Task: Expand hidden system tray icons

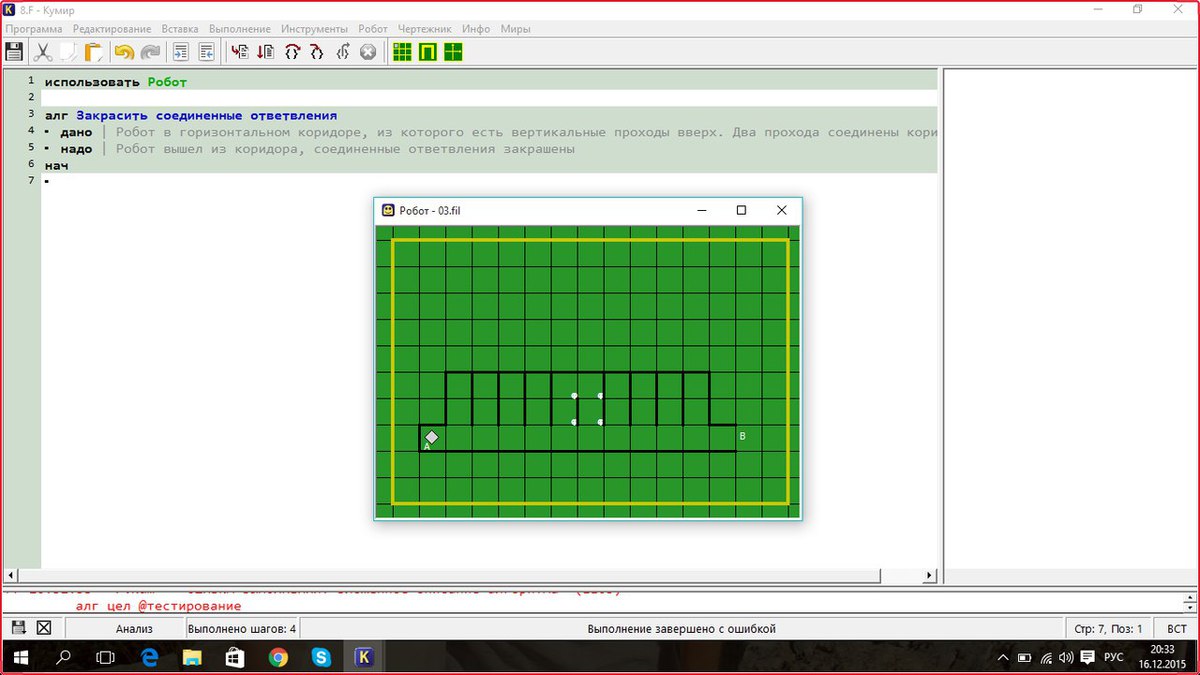Action: (1003, 657)
